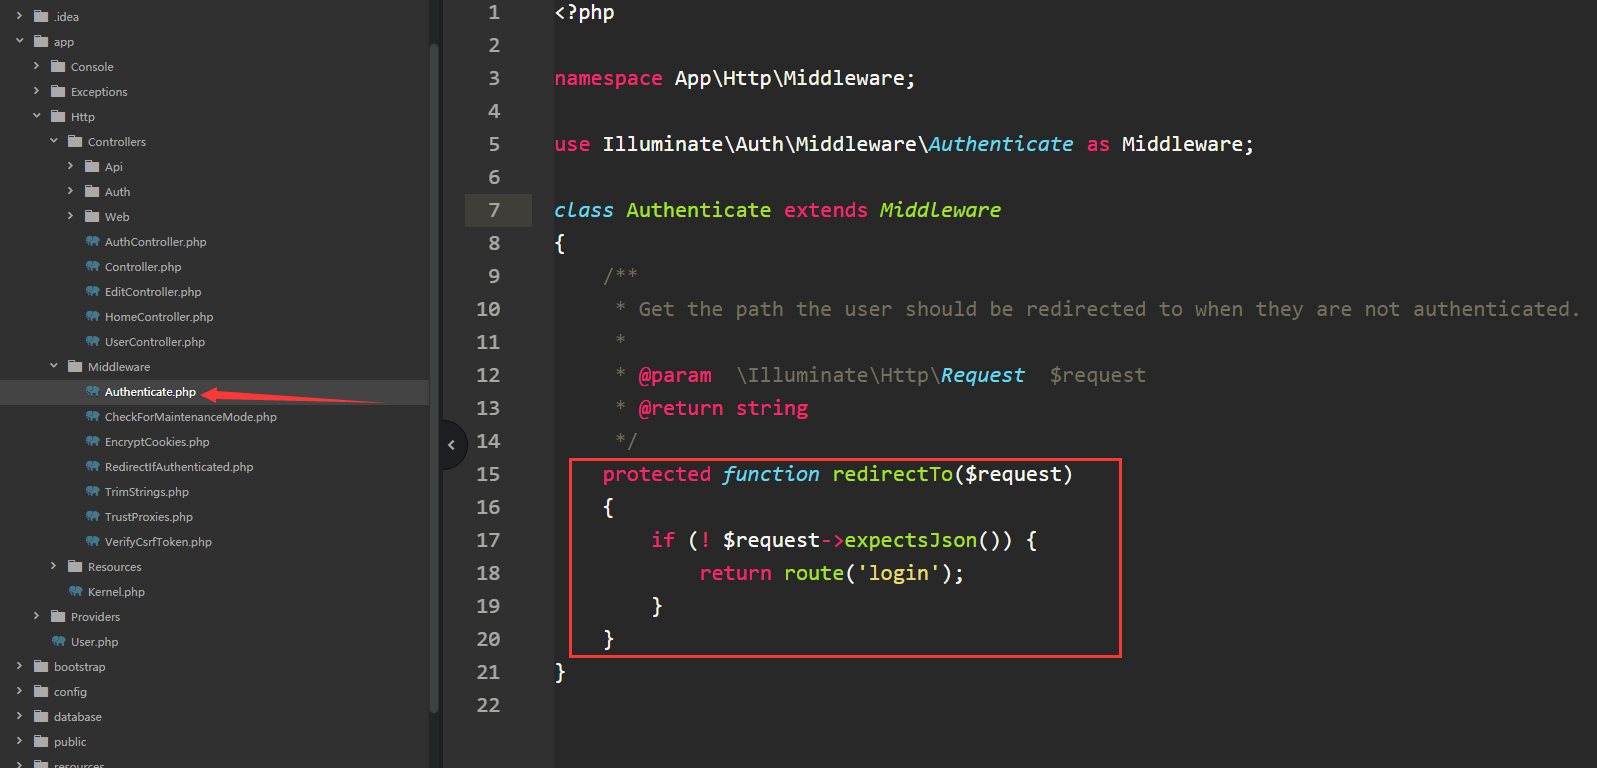This screenshot has height=768, width=1597.
Task: Click the RedirectIfAuthenticated.php file icon
Action: click(x=92, y=466)
